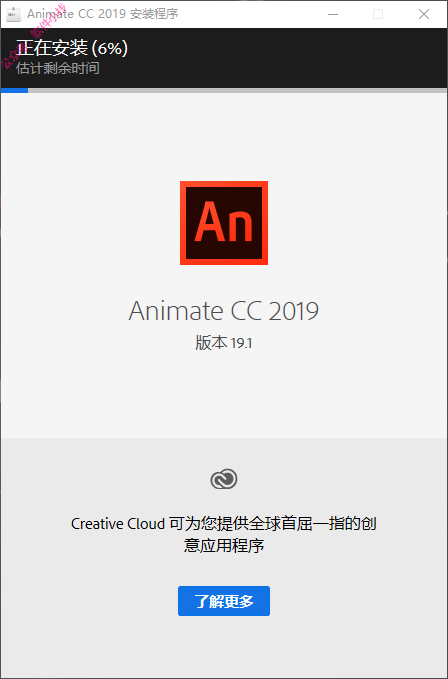Click the Creative Cloud logo icon

click(224, 479)
